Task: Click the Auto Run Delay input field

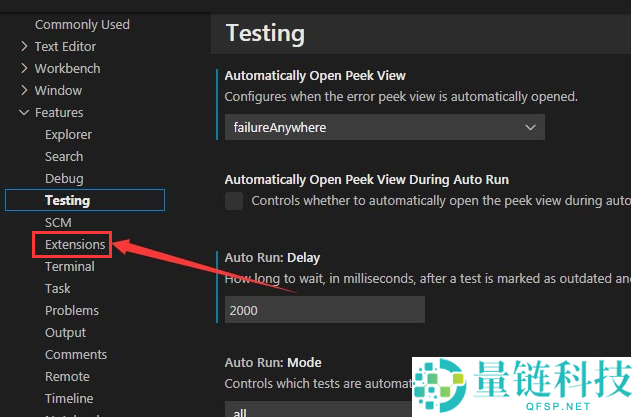Action: (x=324, y=310)
